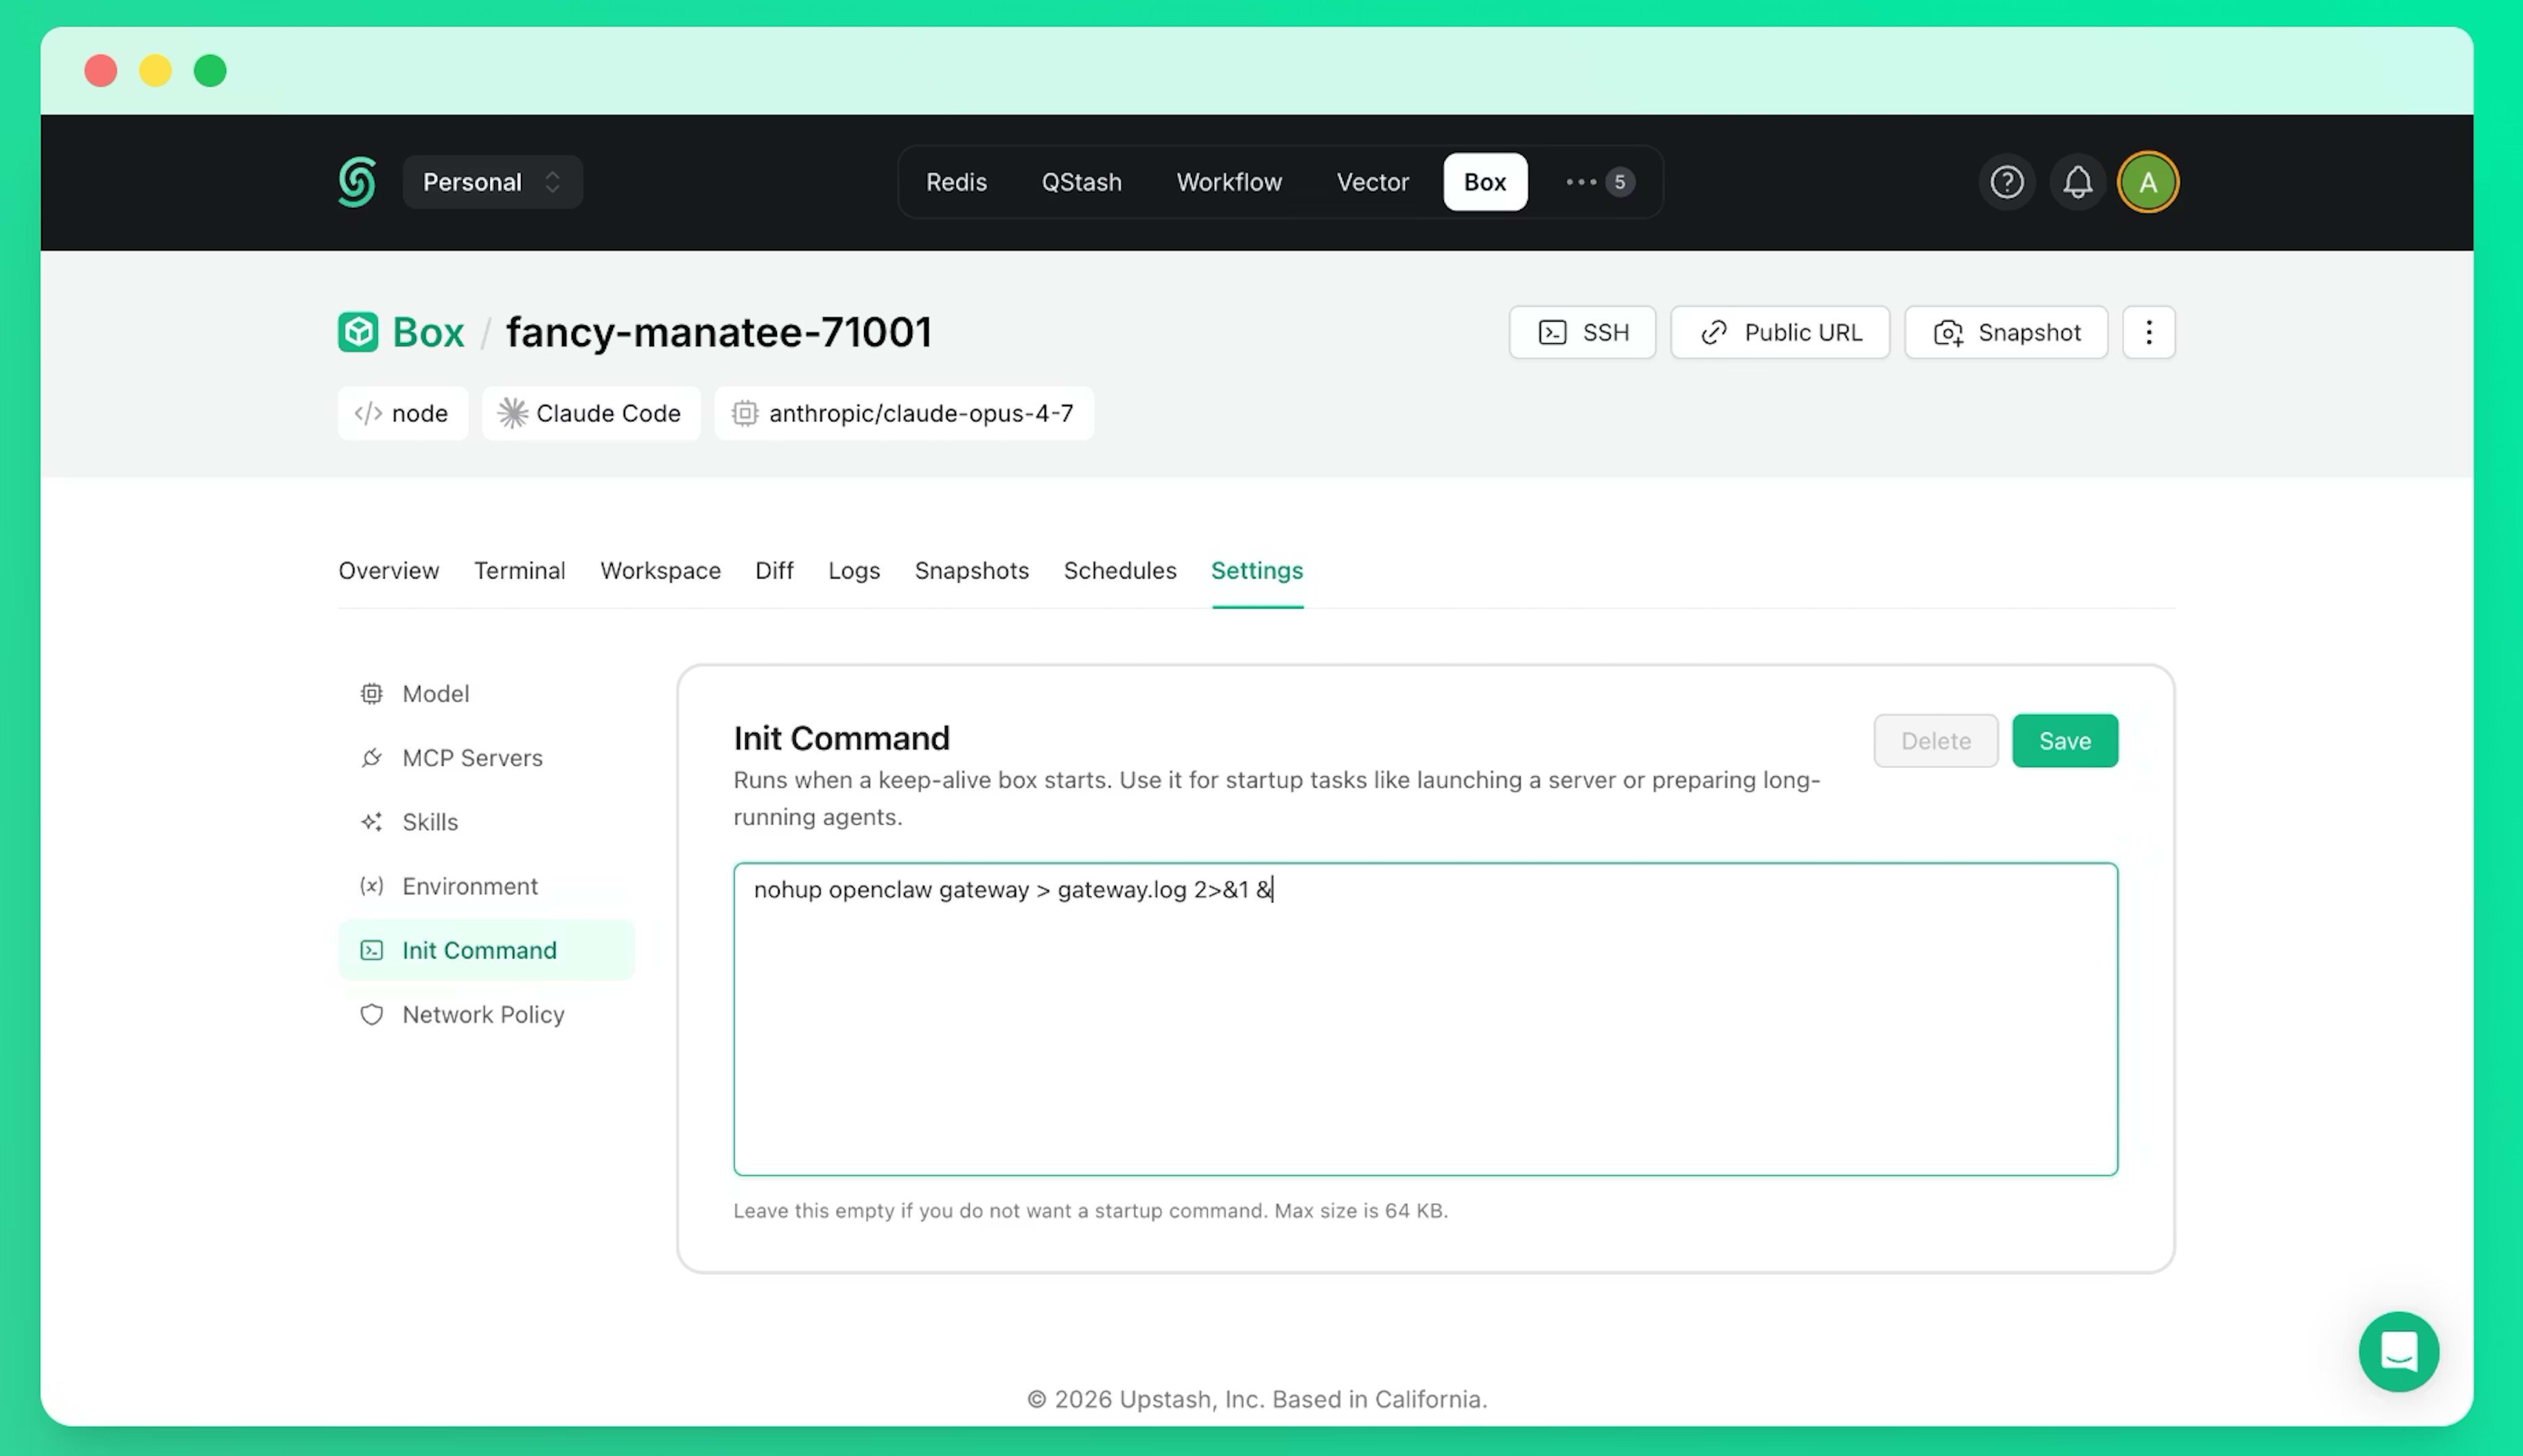This screenshot has width=2523, height=1456.
Task: Expand the more products menu with 5 badge
Action: (x=1599, y=182)
